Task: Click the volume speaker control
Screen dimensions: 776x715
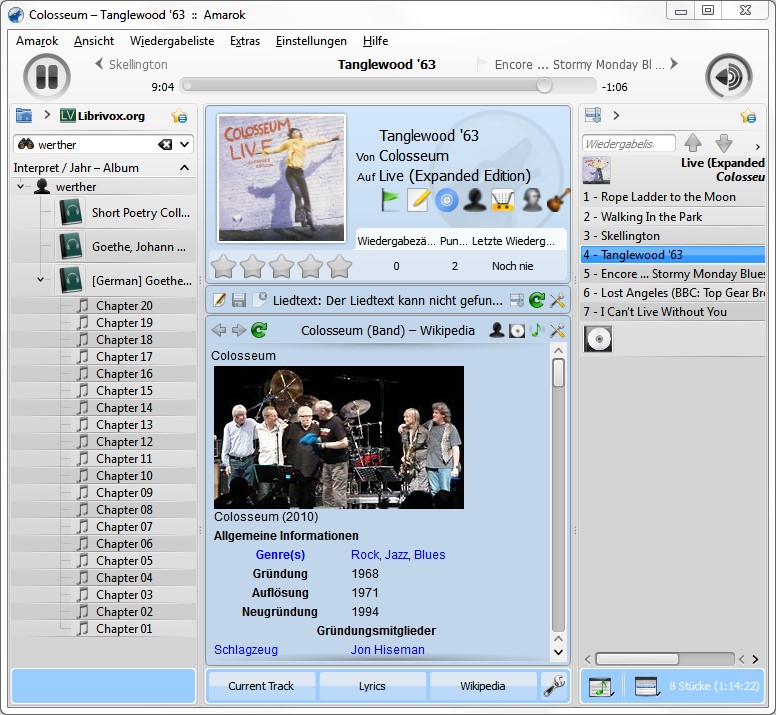Action: (728, 77)
